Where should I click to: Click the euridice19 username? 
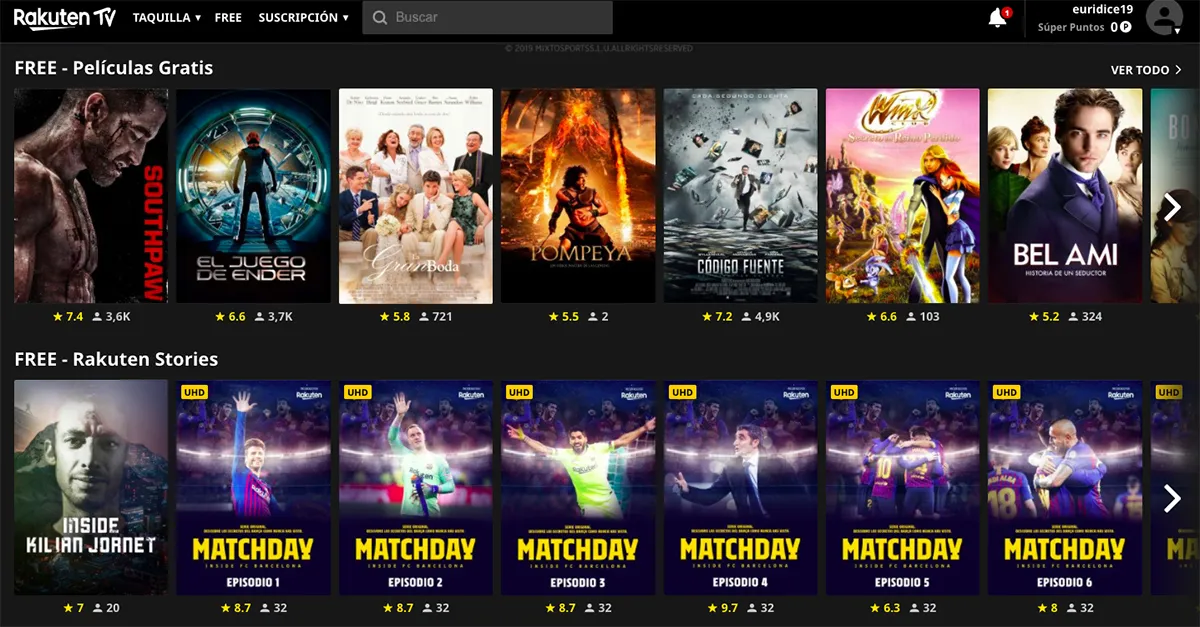pyautogui.click(x=1101, y=9)
